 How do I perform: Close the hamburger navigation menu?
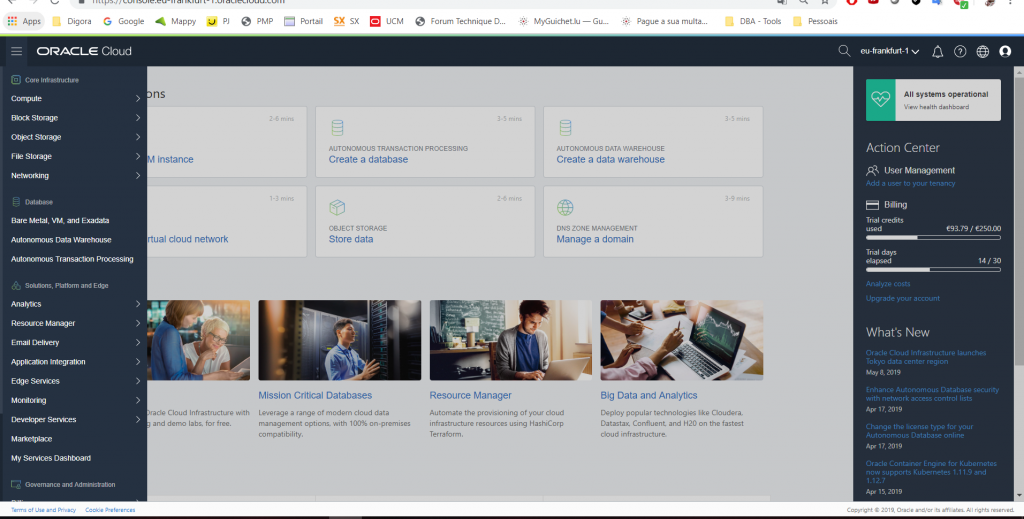point(16,51)
